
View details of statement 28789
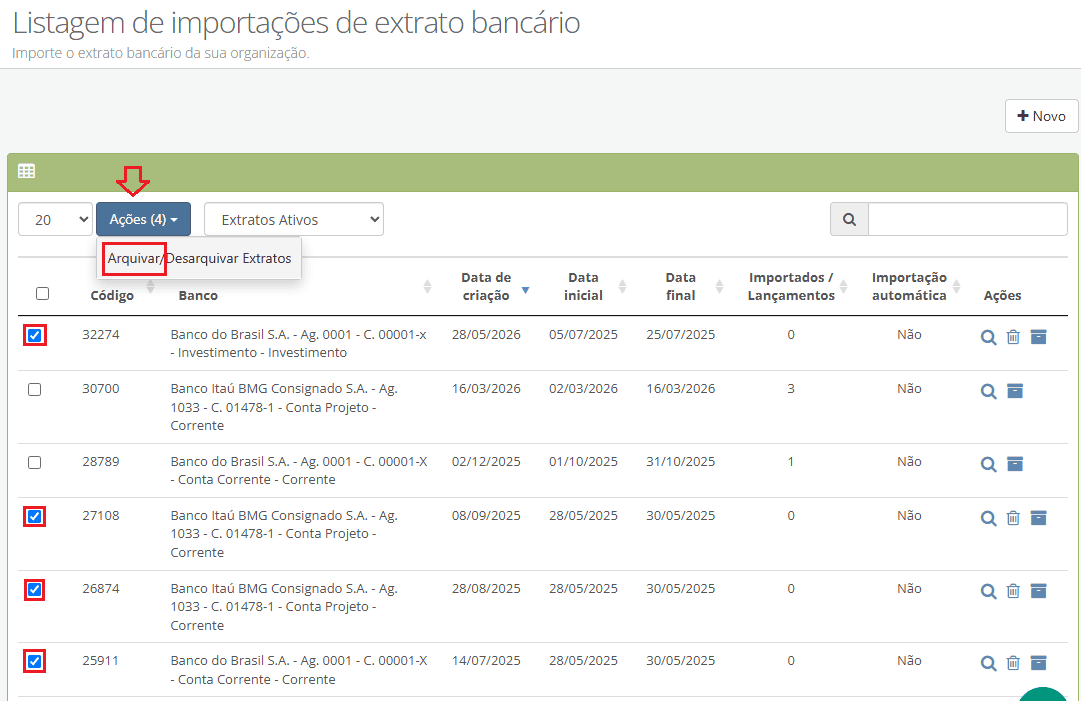[x=989, y=464]
